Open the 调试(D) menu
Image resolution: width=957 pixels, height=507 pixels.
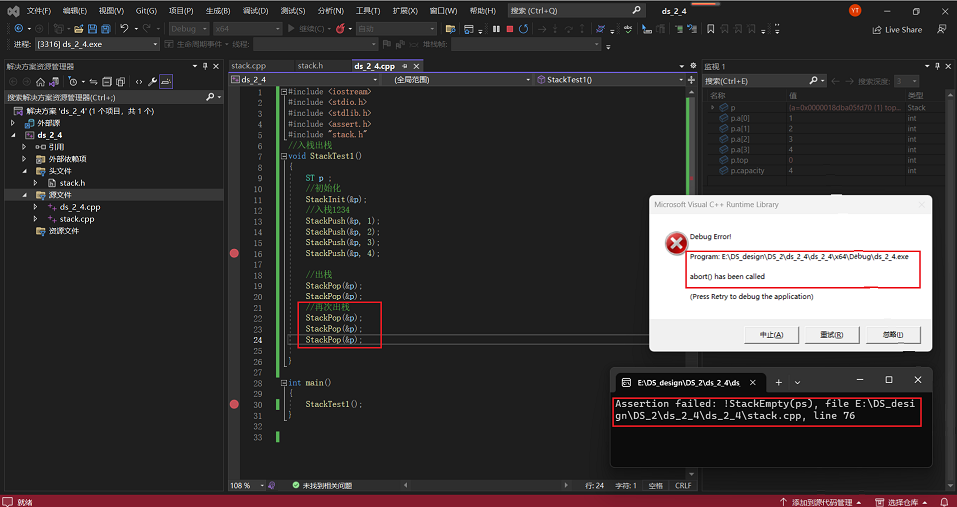point(255,11)
